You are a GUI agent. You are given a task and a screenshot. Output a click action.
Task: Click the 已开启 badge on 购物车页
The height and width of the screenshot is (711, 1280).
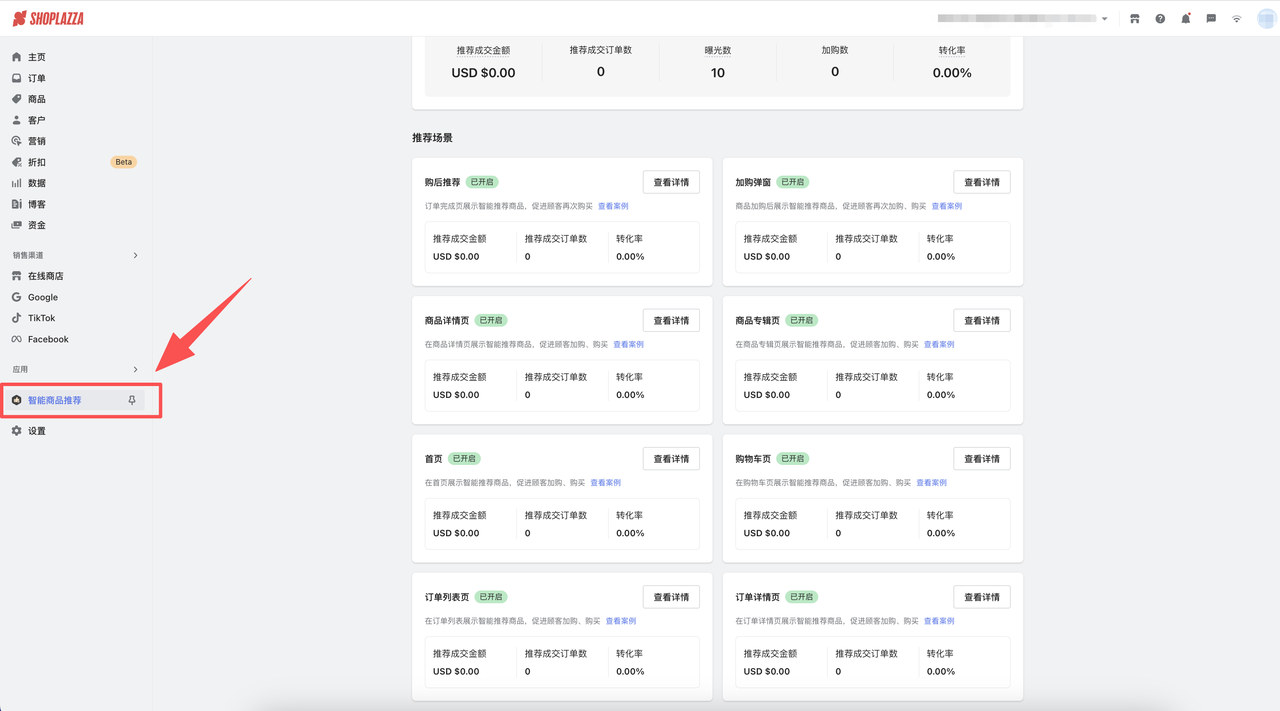792,458
